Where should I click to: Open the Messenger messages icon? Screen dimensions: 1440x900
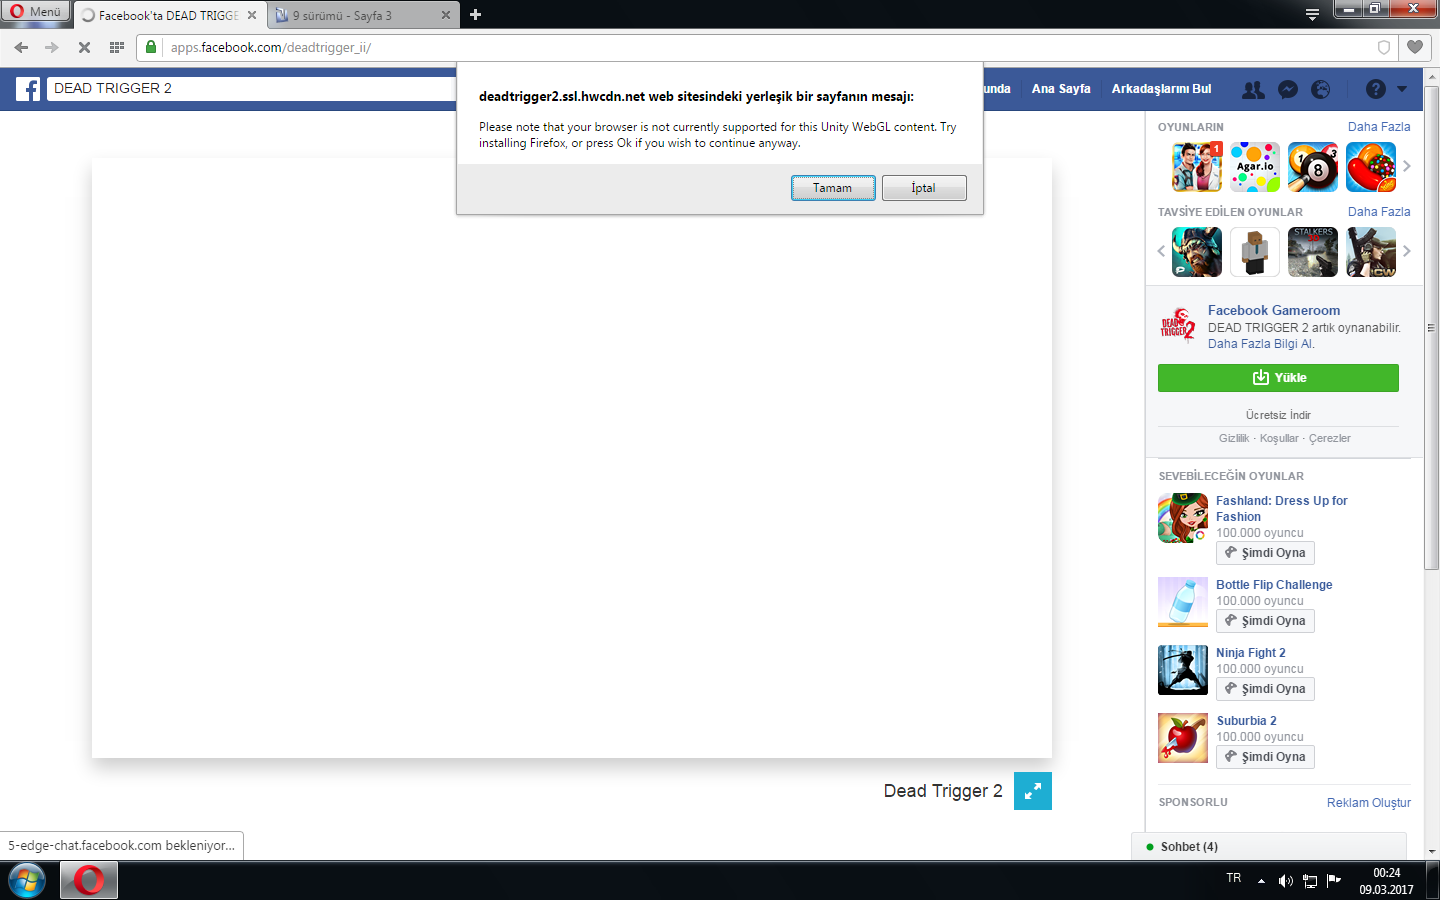(1288, 89)
